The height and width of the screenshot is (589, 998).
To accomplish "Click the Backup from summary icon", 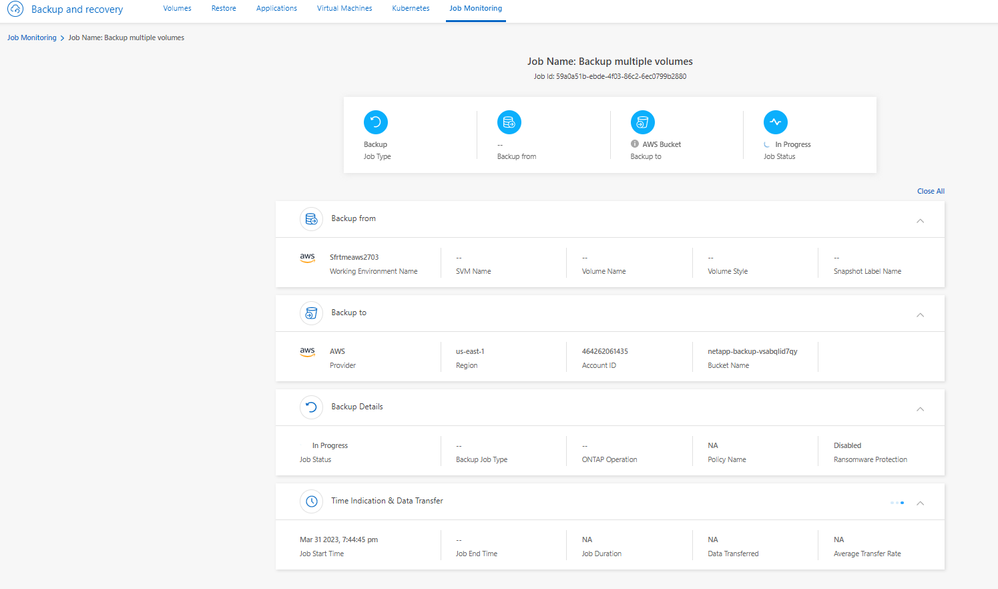I will (x=509, y=122).
